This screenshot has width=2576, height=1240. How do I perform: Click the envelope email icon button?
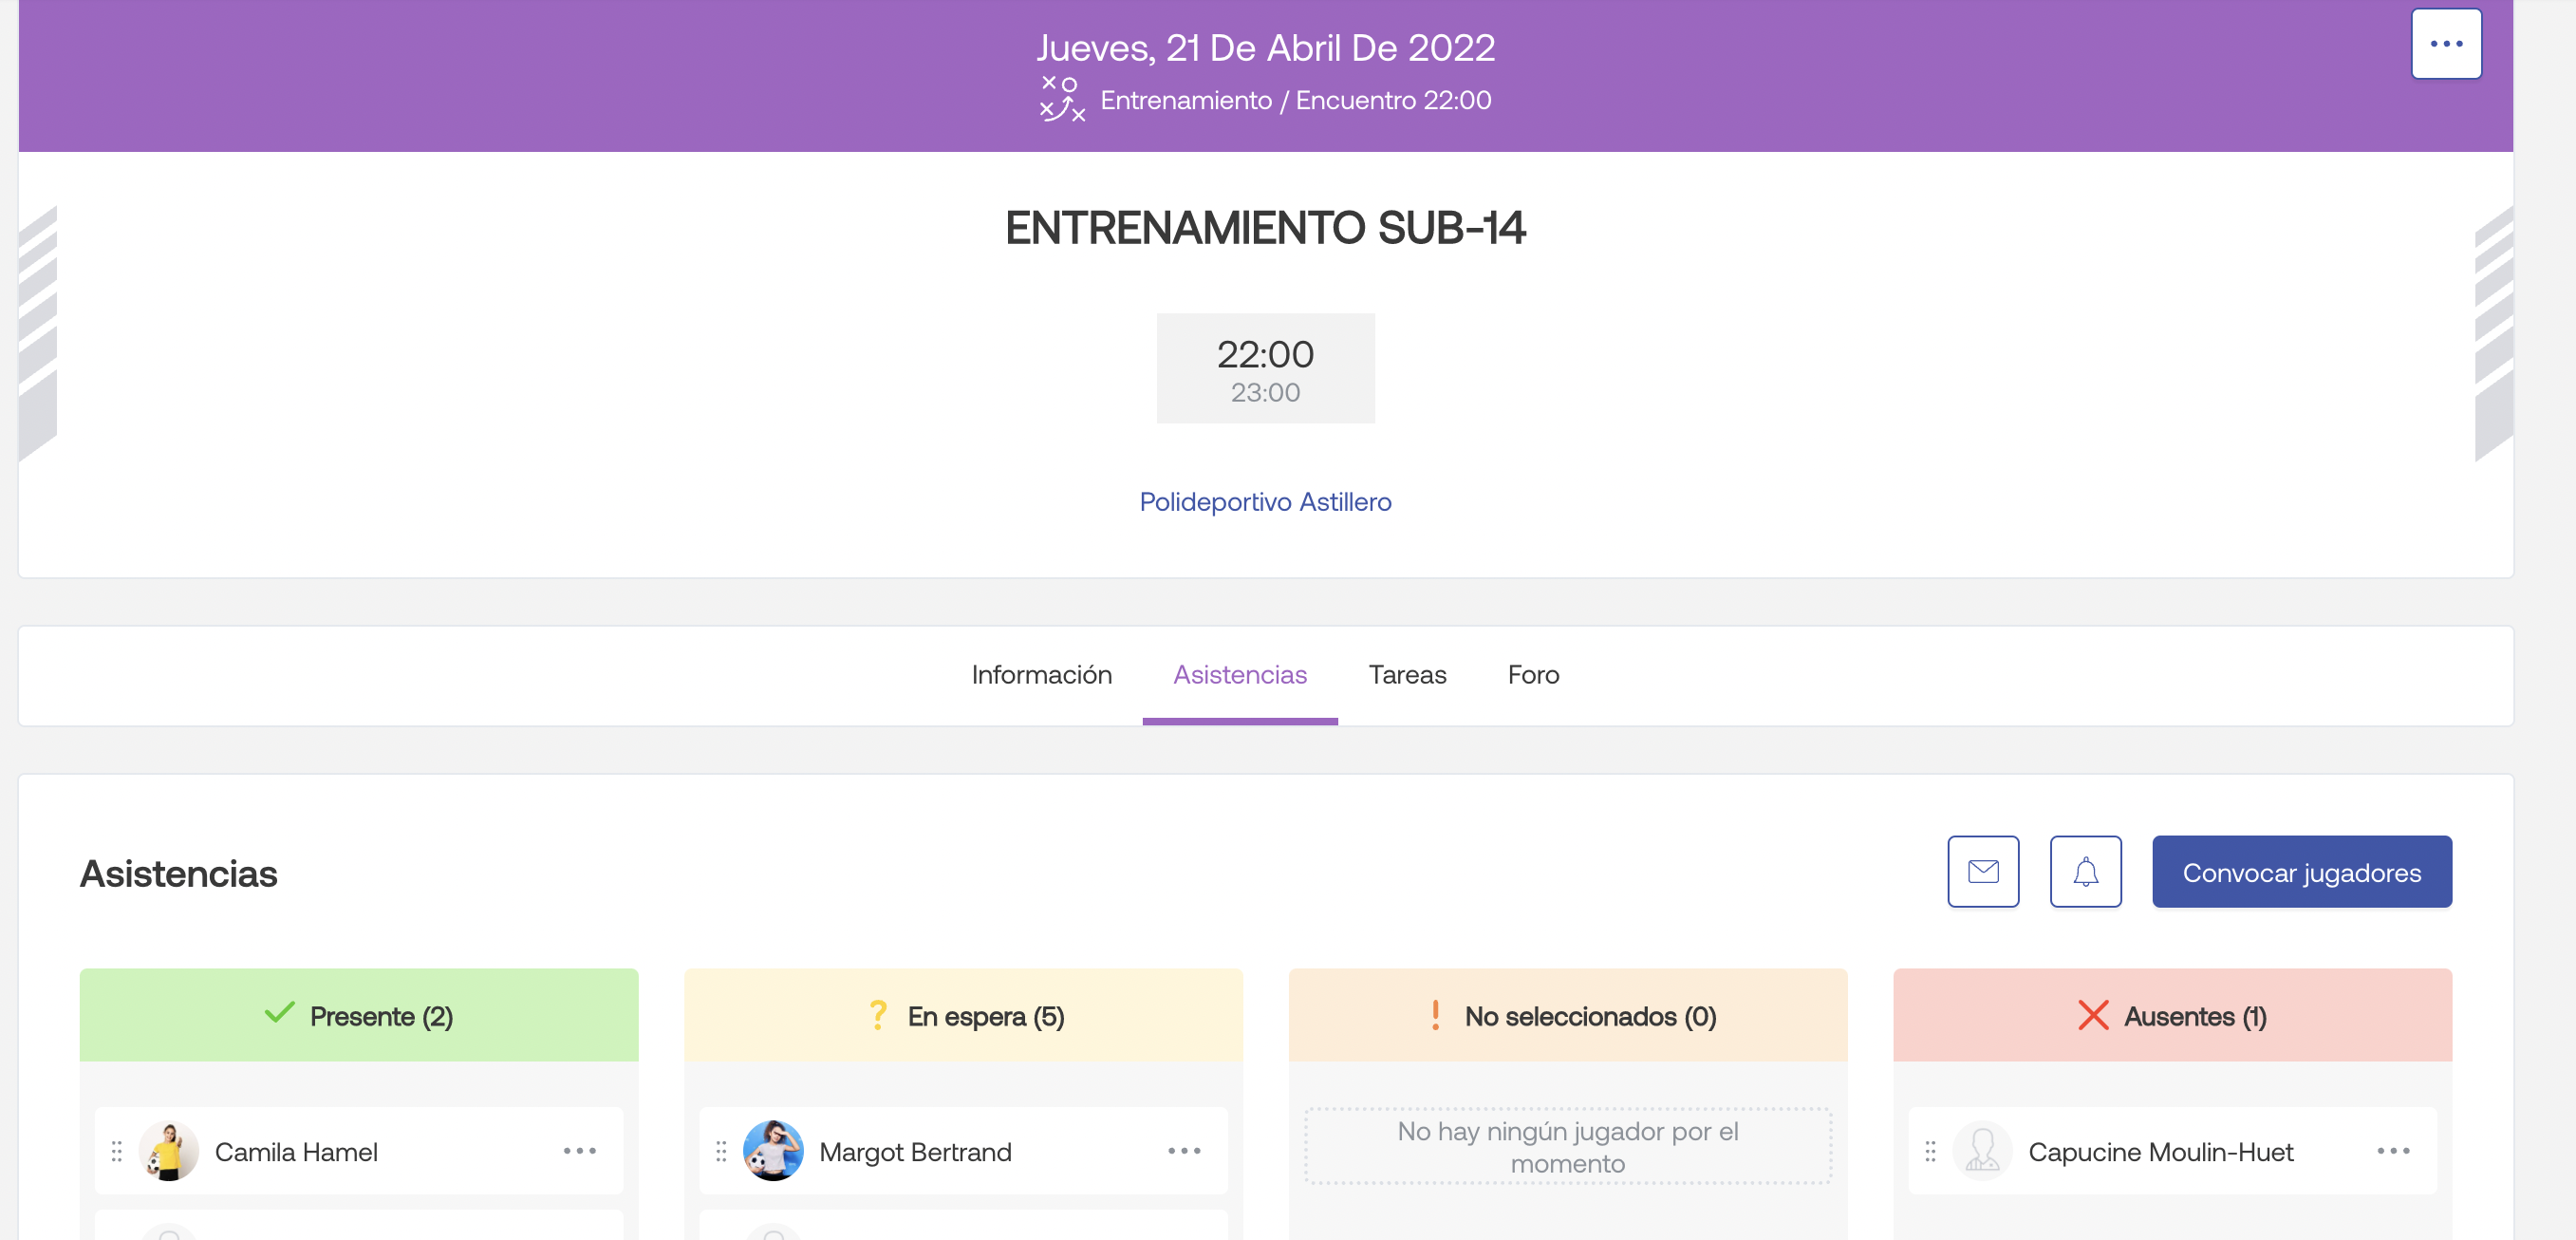(1982, 871)
